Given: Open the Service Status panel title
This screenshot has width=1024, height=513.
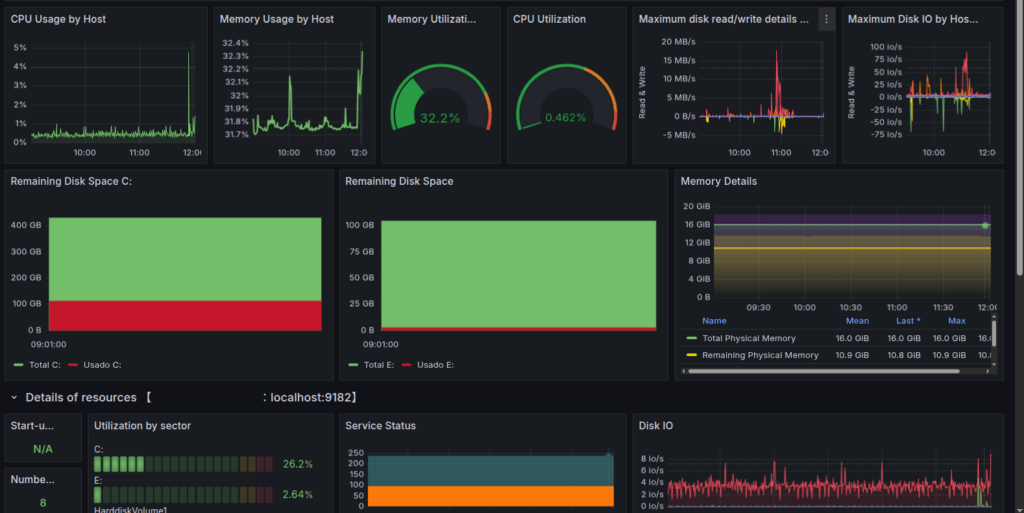Looking at the screenshot, I should pyautogui.click(x=380, y=426).
